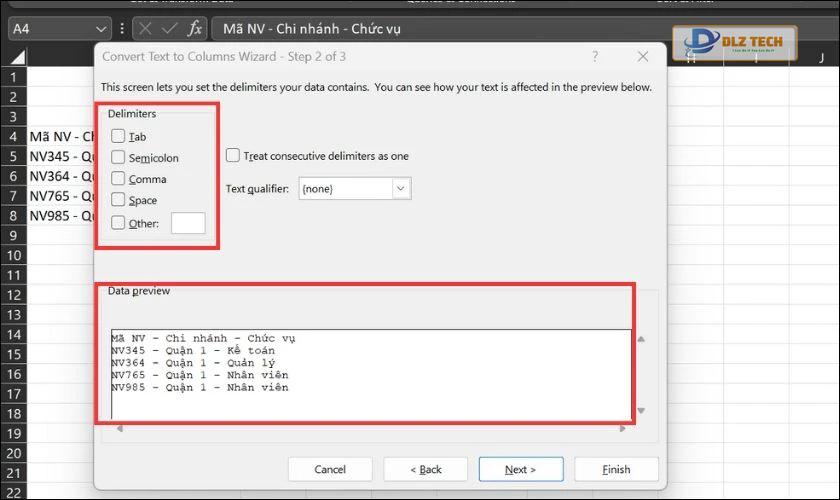
Task: Proceed with the Next button
Action: [521, 469]
